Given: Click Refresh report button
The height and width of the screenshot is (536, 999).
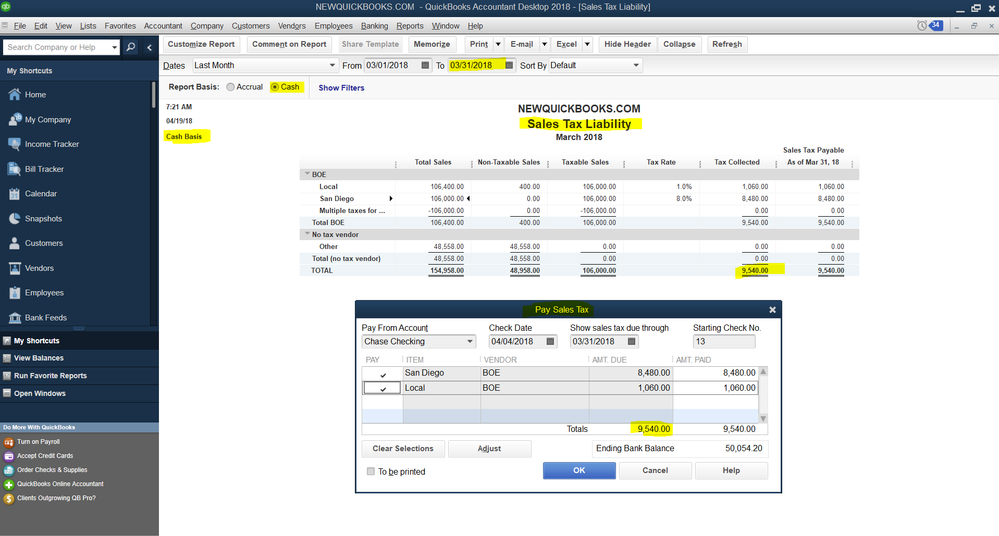Looking at the screenshot, I should pos(727,44).
